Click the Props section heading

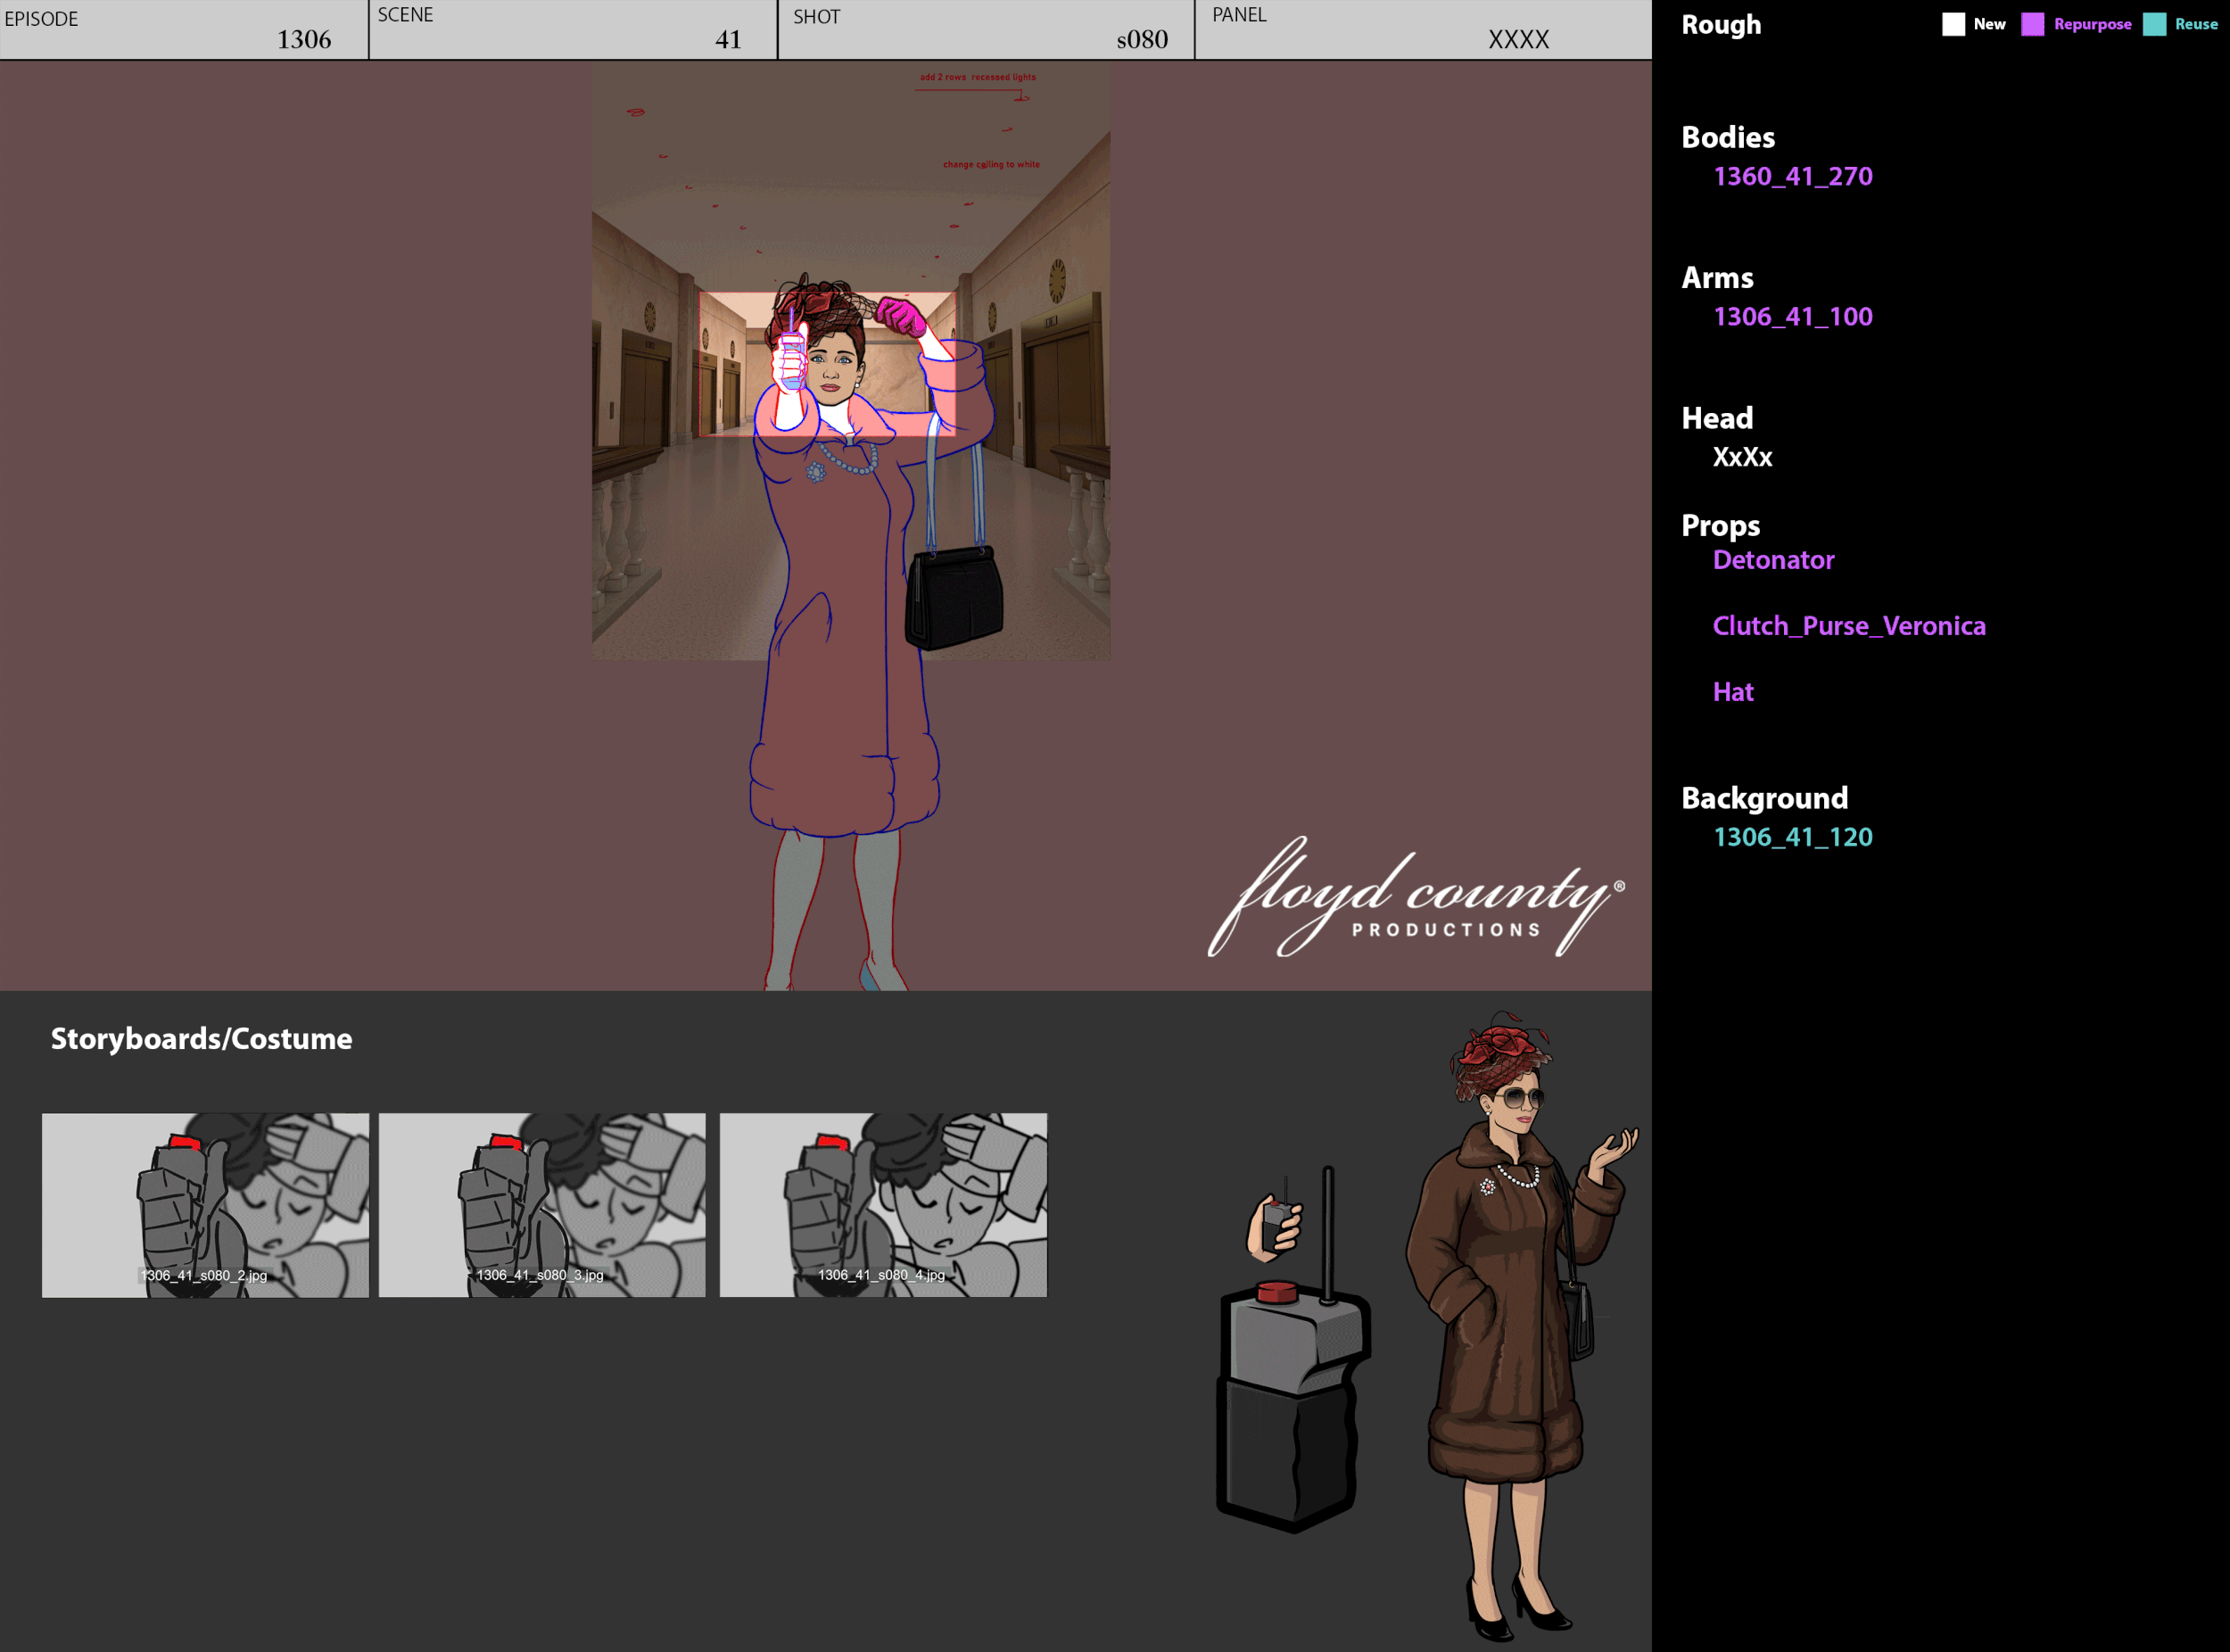(x=1720, y=526)
